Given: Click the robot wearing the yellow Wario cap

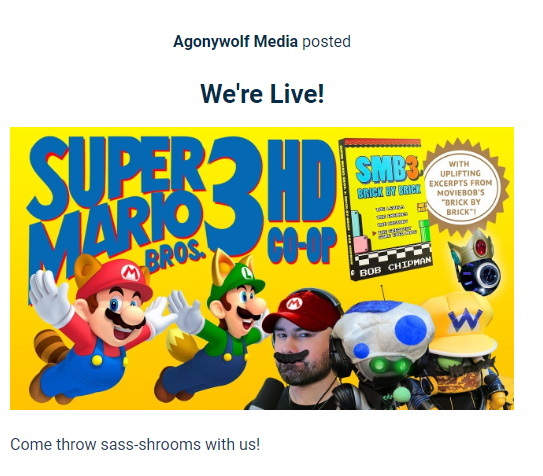Looking at the screenshot, I should point(466,350).
